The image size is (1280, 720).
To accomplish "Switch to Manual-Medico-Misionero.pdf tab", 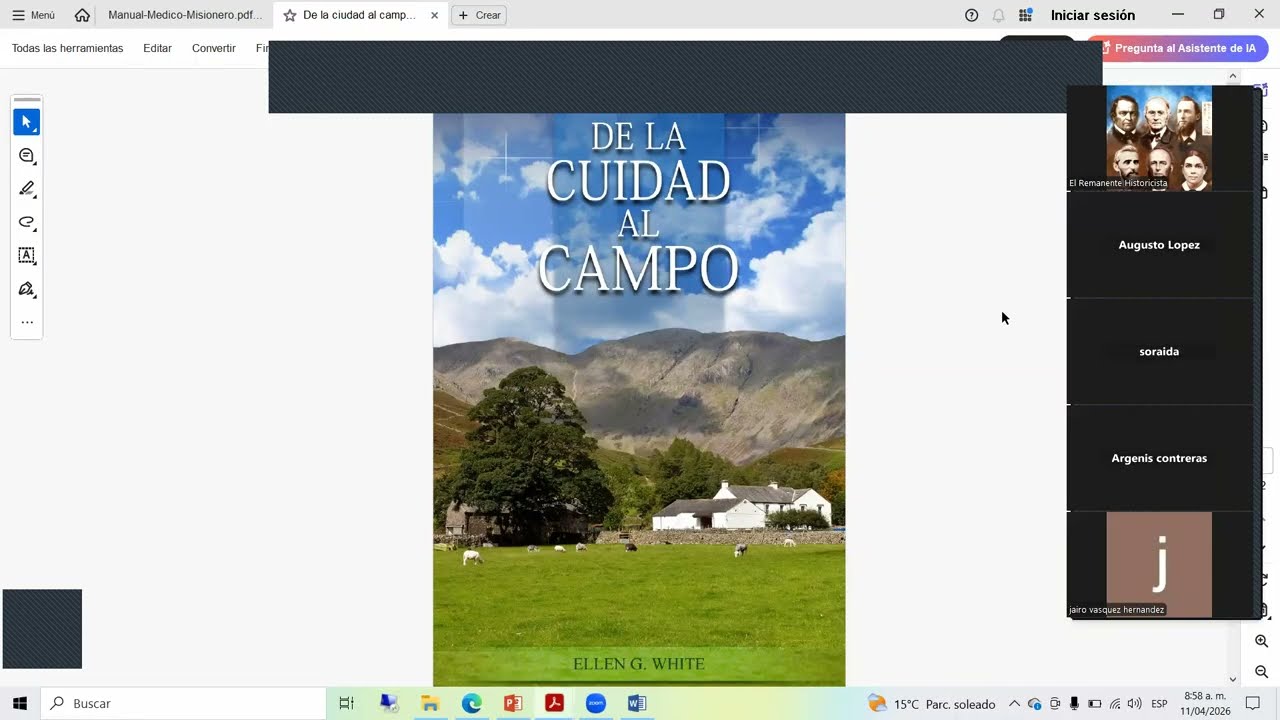I will click(185, 15).
